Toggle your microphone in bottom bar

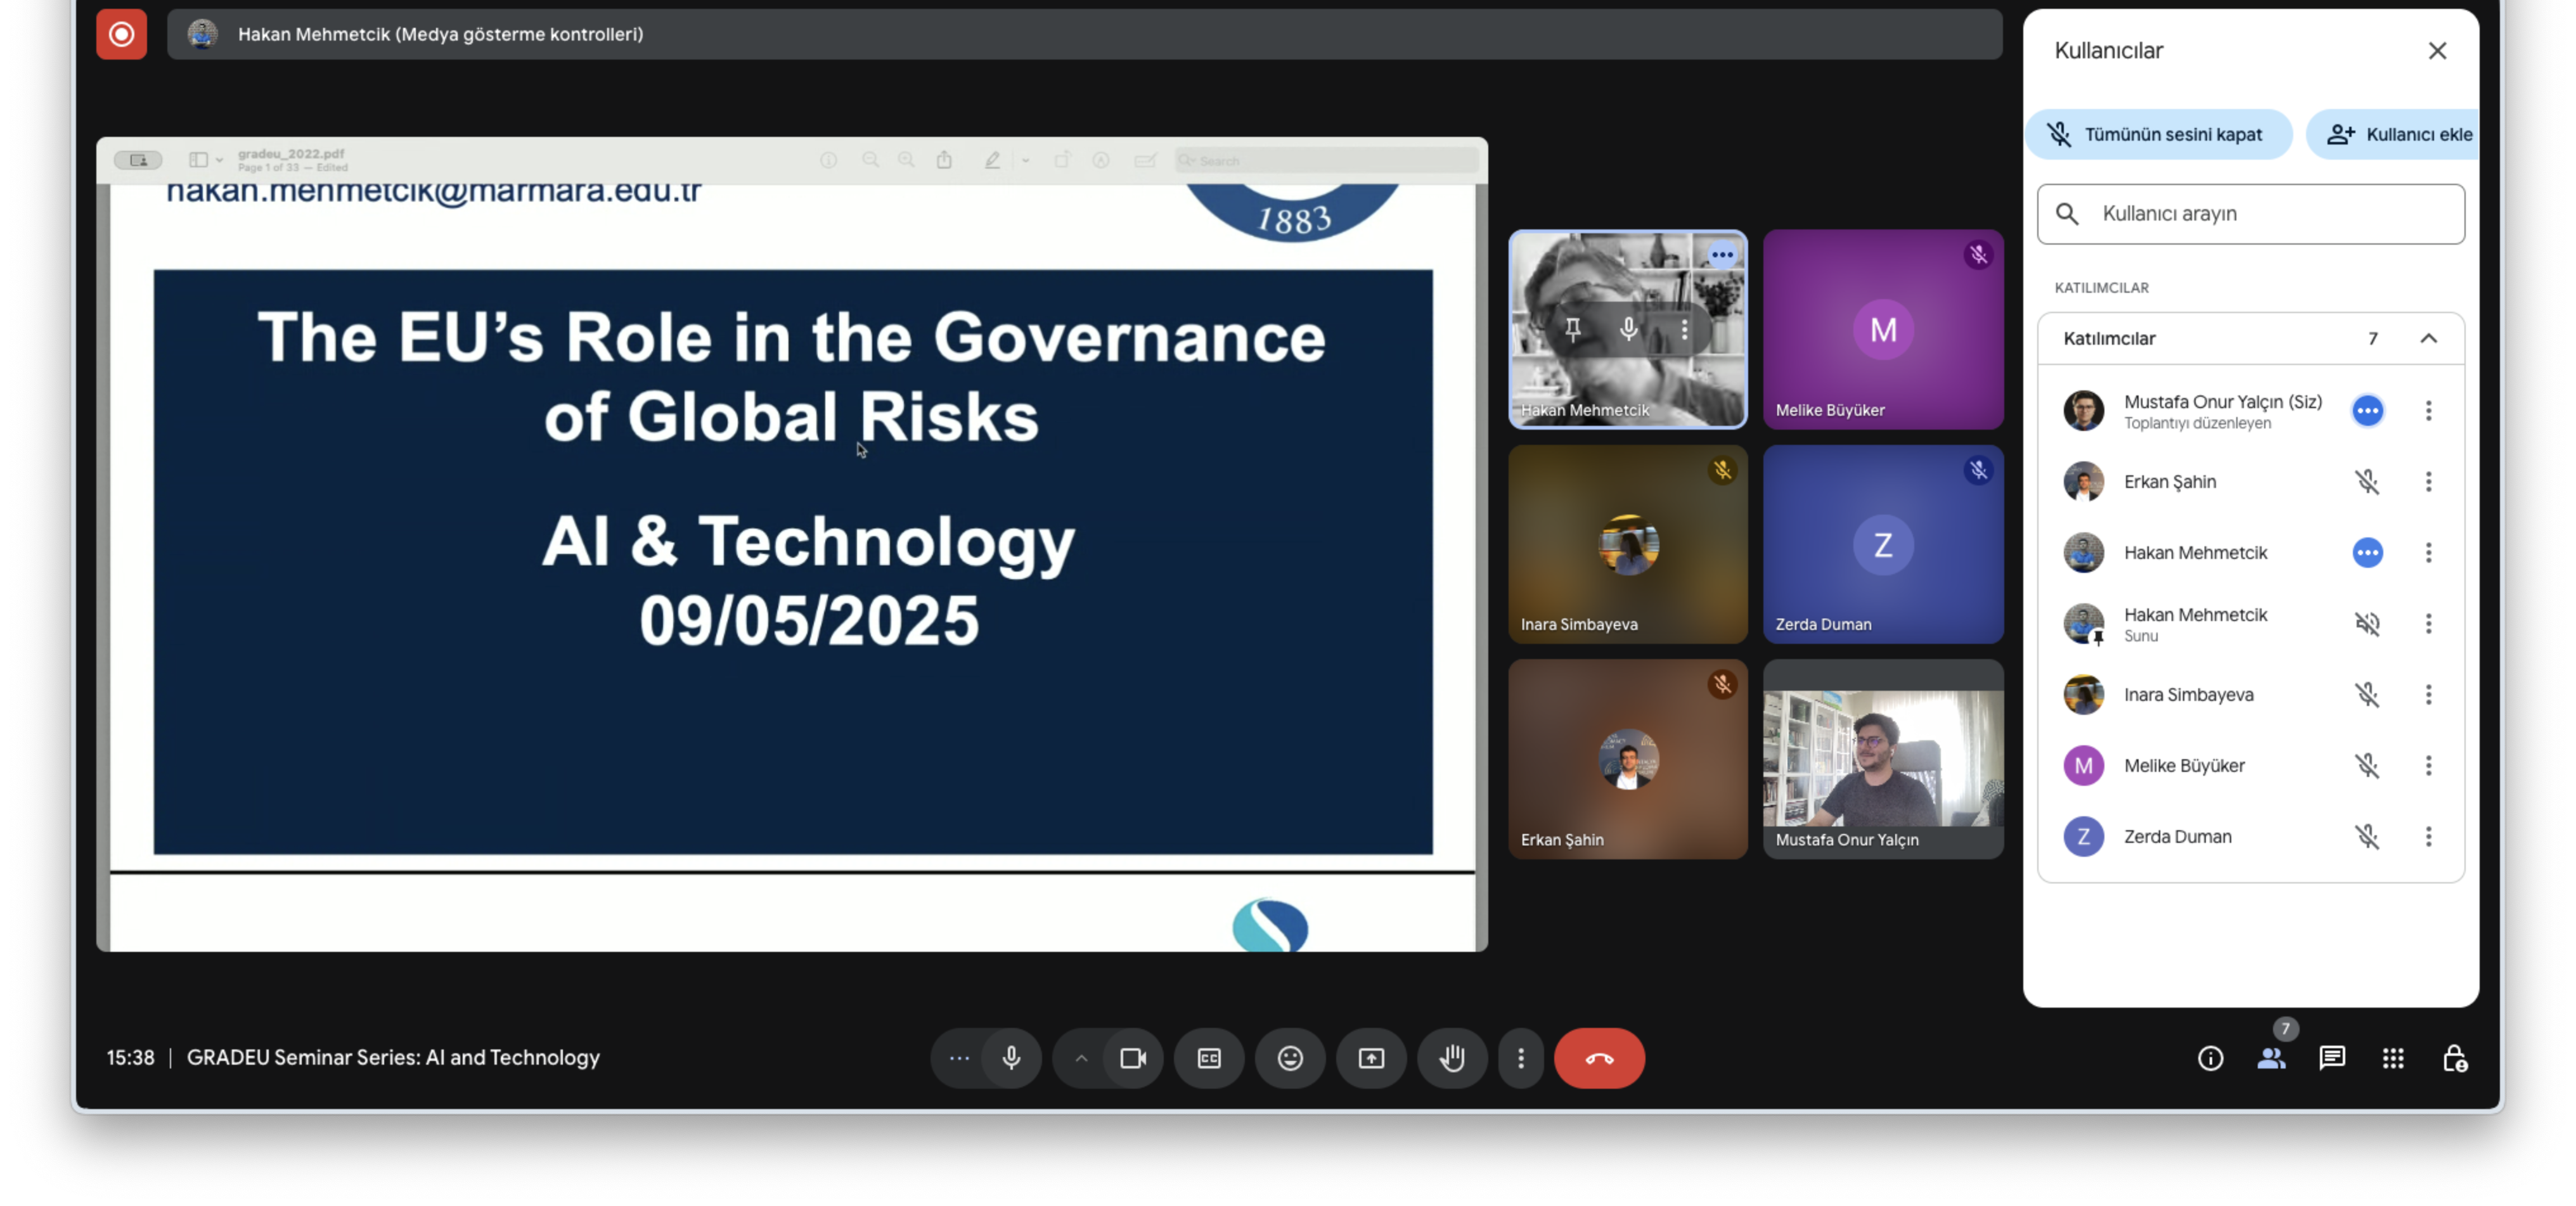coord(1011,1058)
